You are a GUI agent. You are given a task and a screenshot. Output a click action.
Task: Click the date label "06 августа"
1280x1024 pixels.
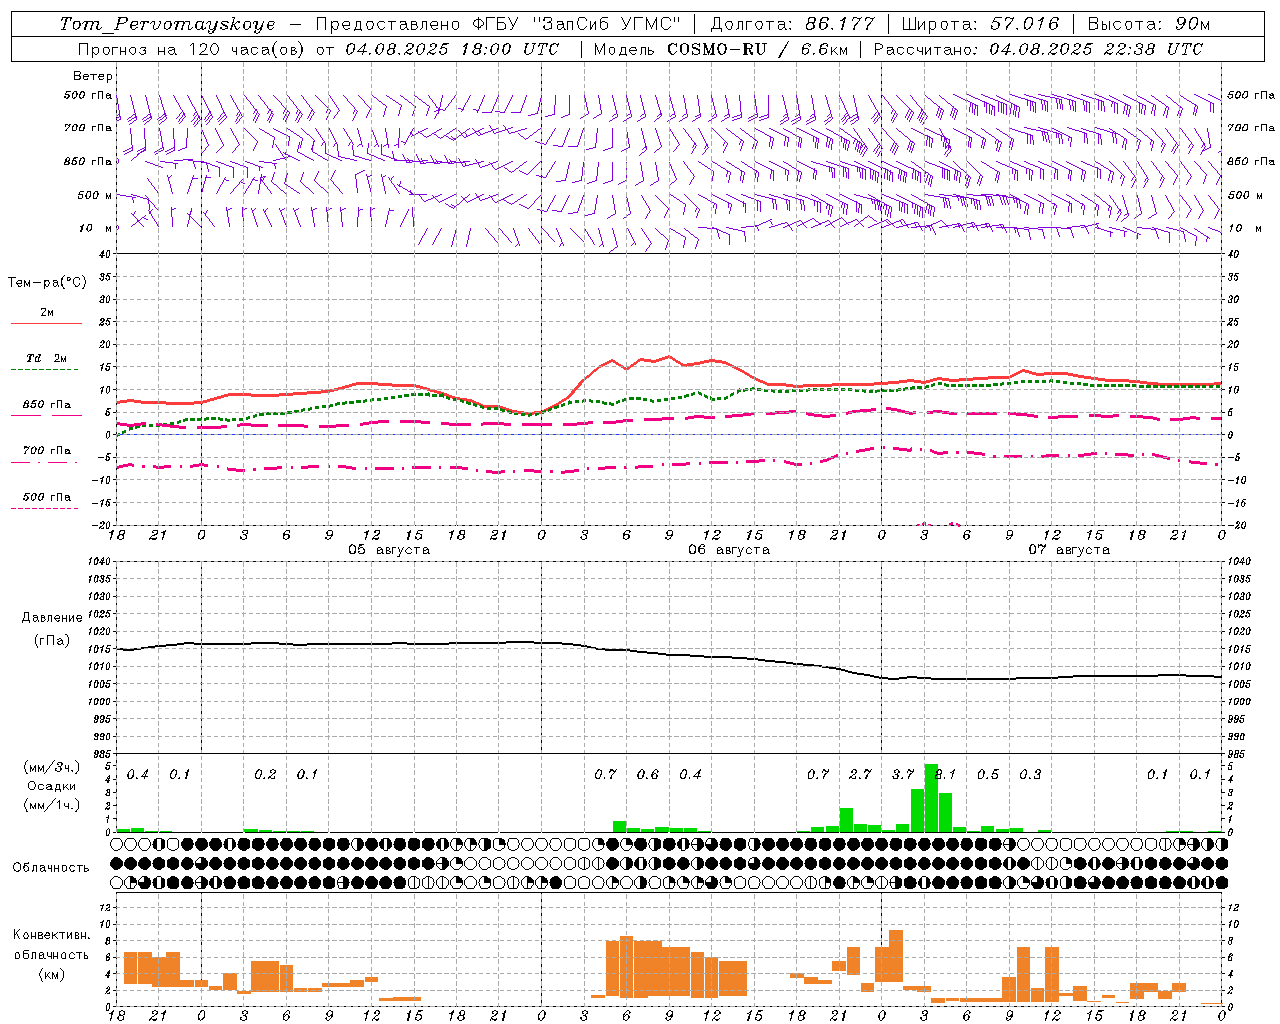point(729,550)
